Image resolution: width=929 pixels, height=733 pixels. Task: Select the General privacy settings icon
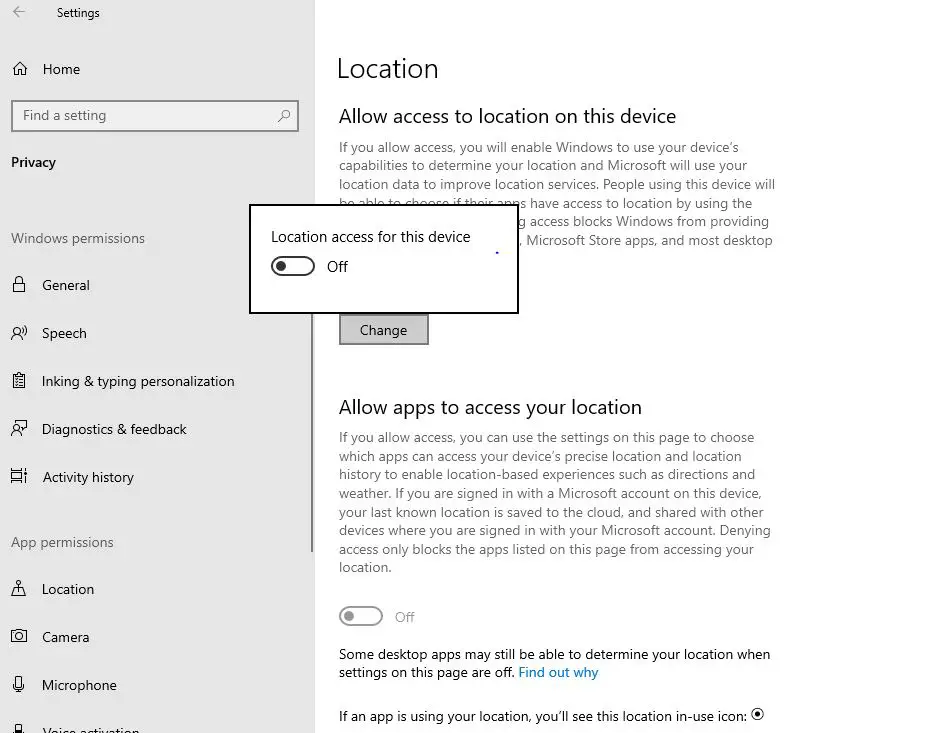pos(20,285)
